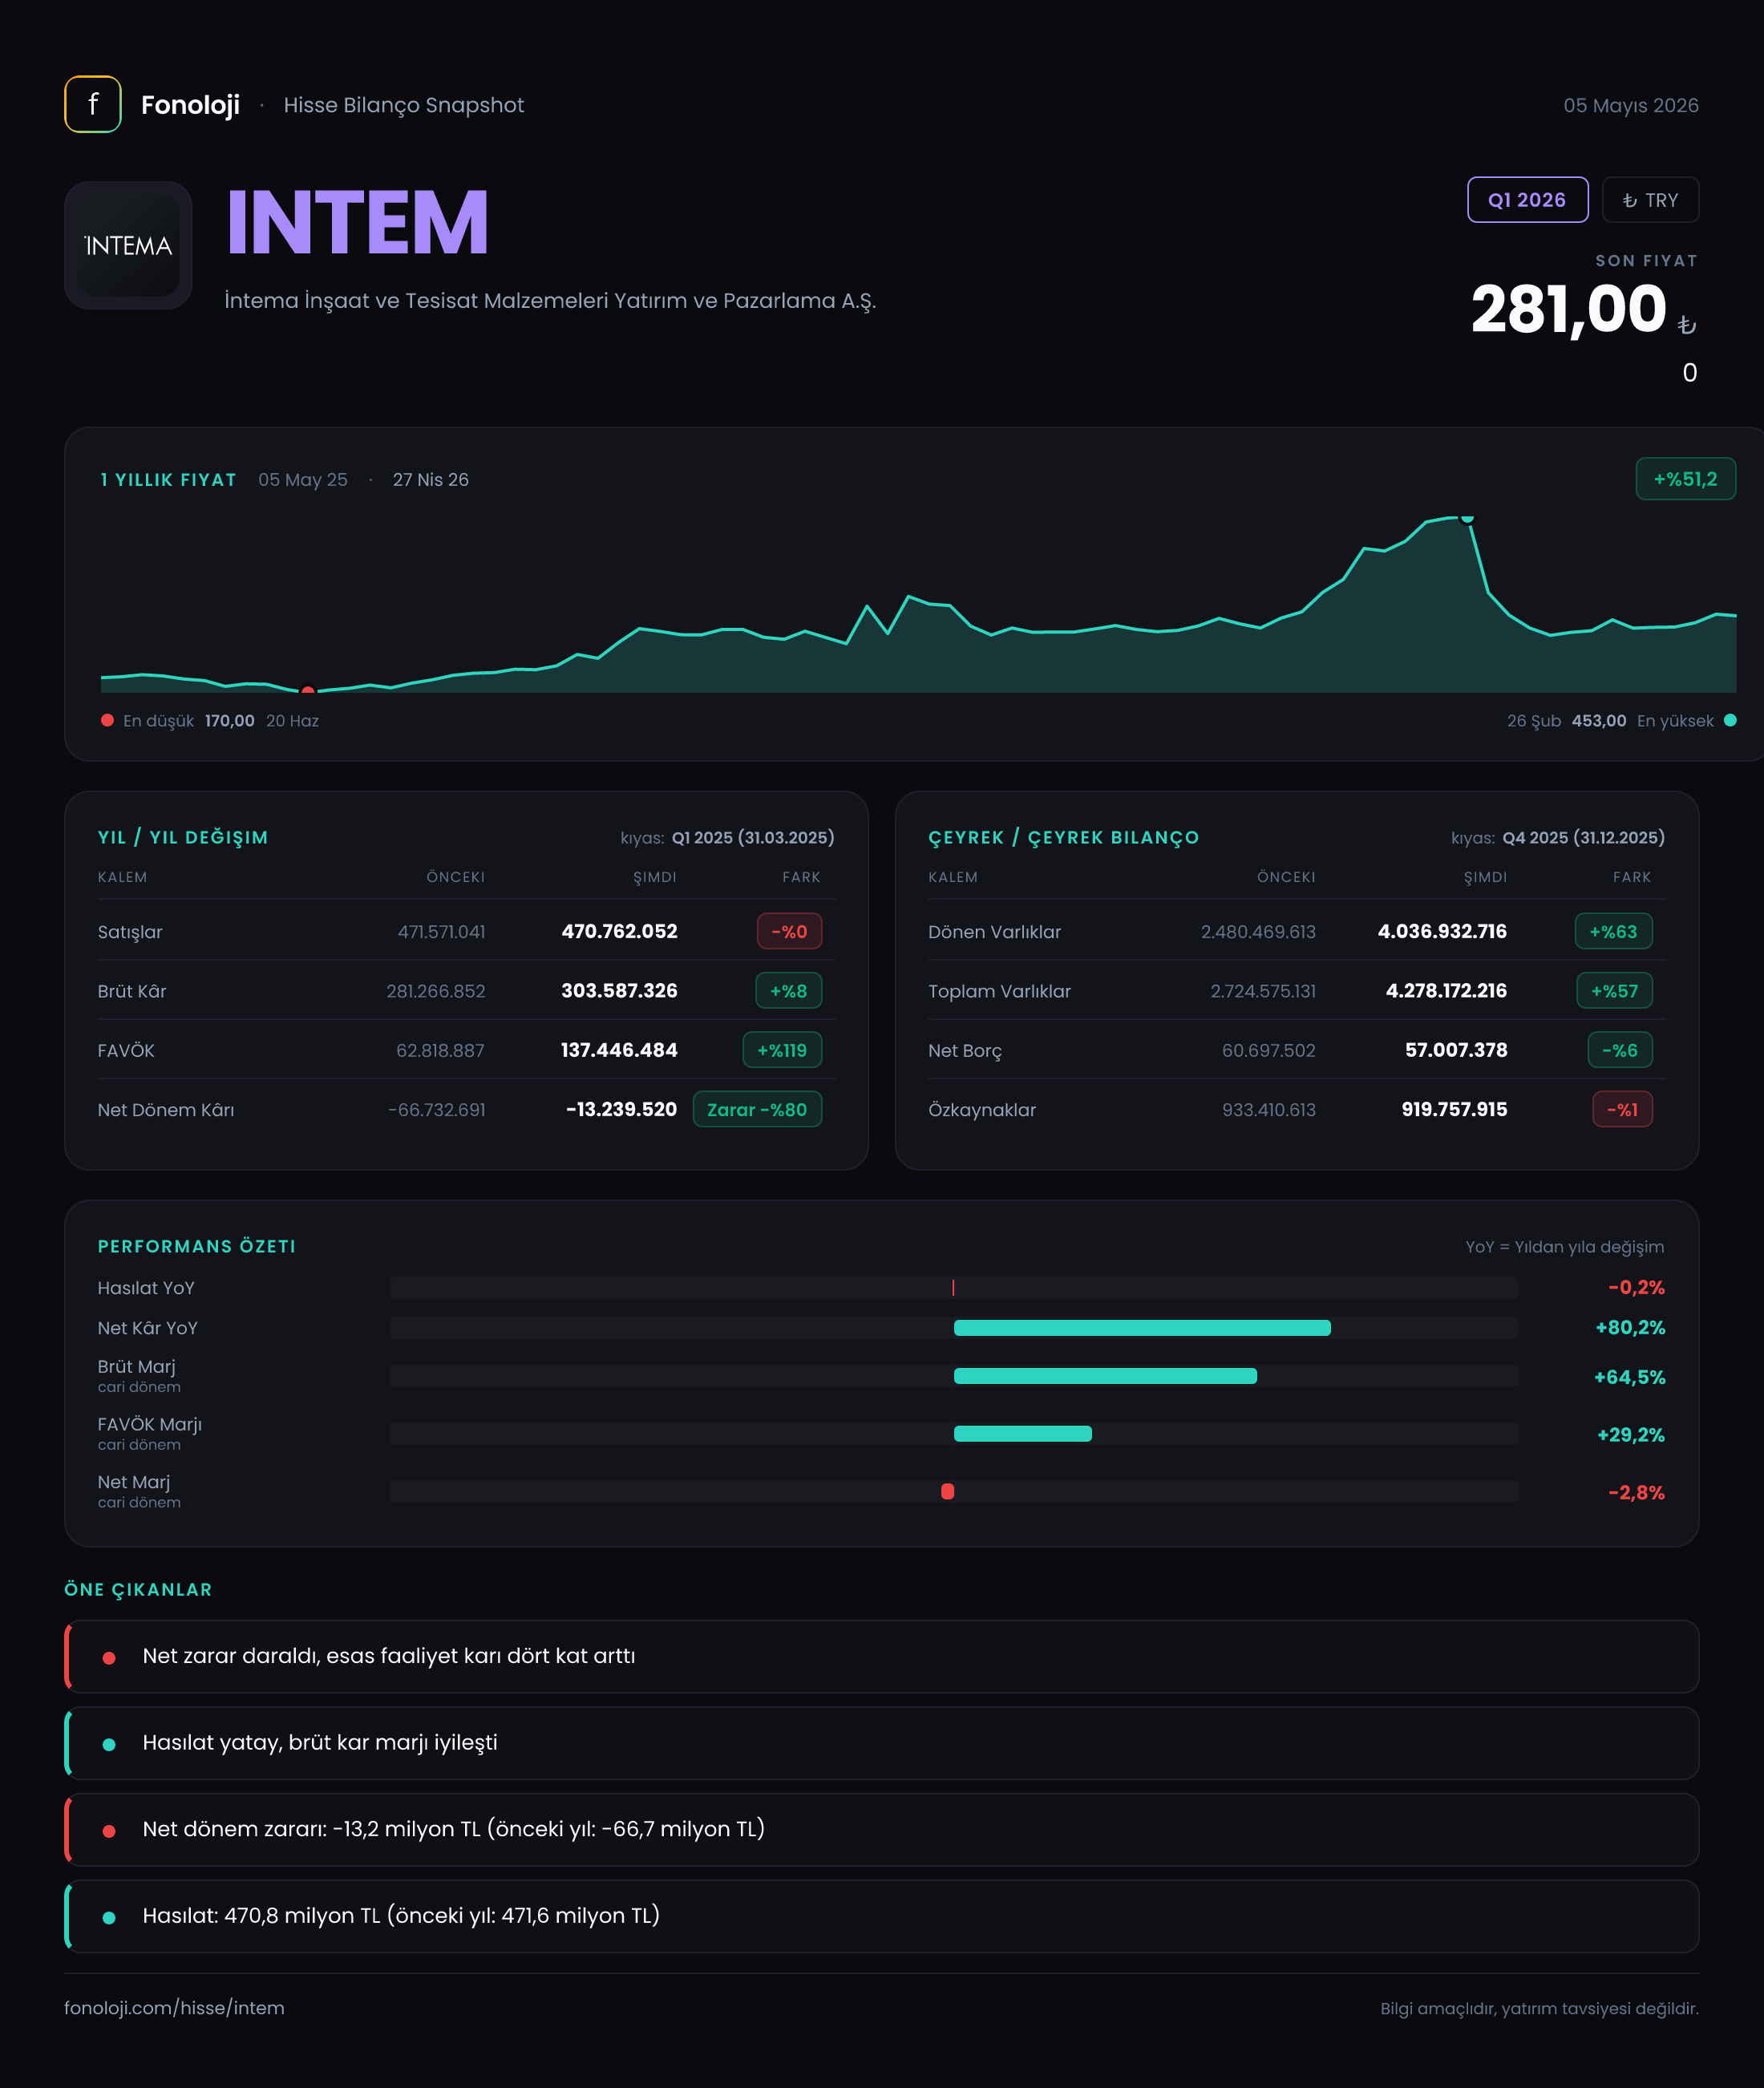Click the Özkaynaklar -%1 badge
The width and height of the screenshot is (1764, 2088).
click(x=1622, y=1109)
